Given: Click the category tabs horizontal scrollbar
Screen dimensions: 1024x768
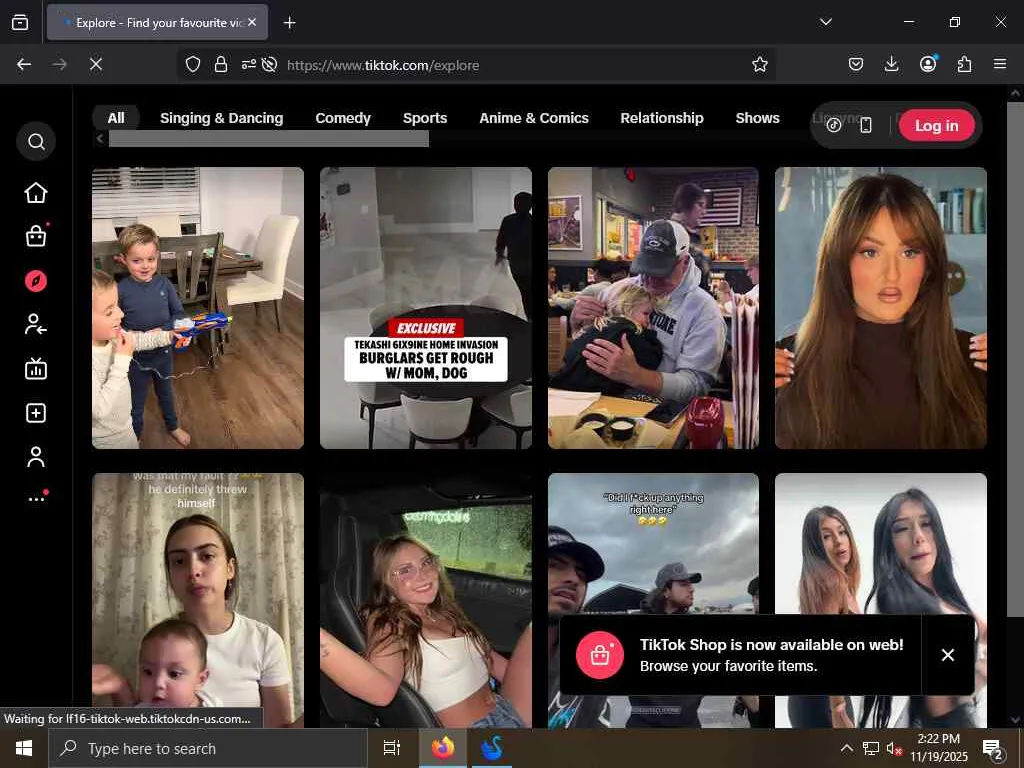Looking at the screenshot, I should click(x=268, y=138).
